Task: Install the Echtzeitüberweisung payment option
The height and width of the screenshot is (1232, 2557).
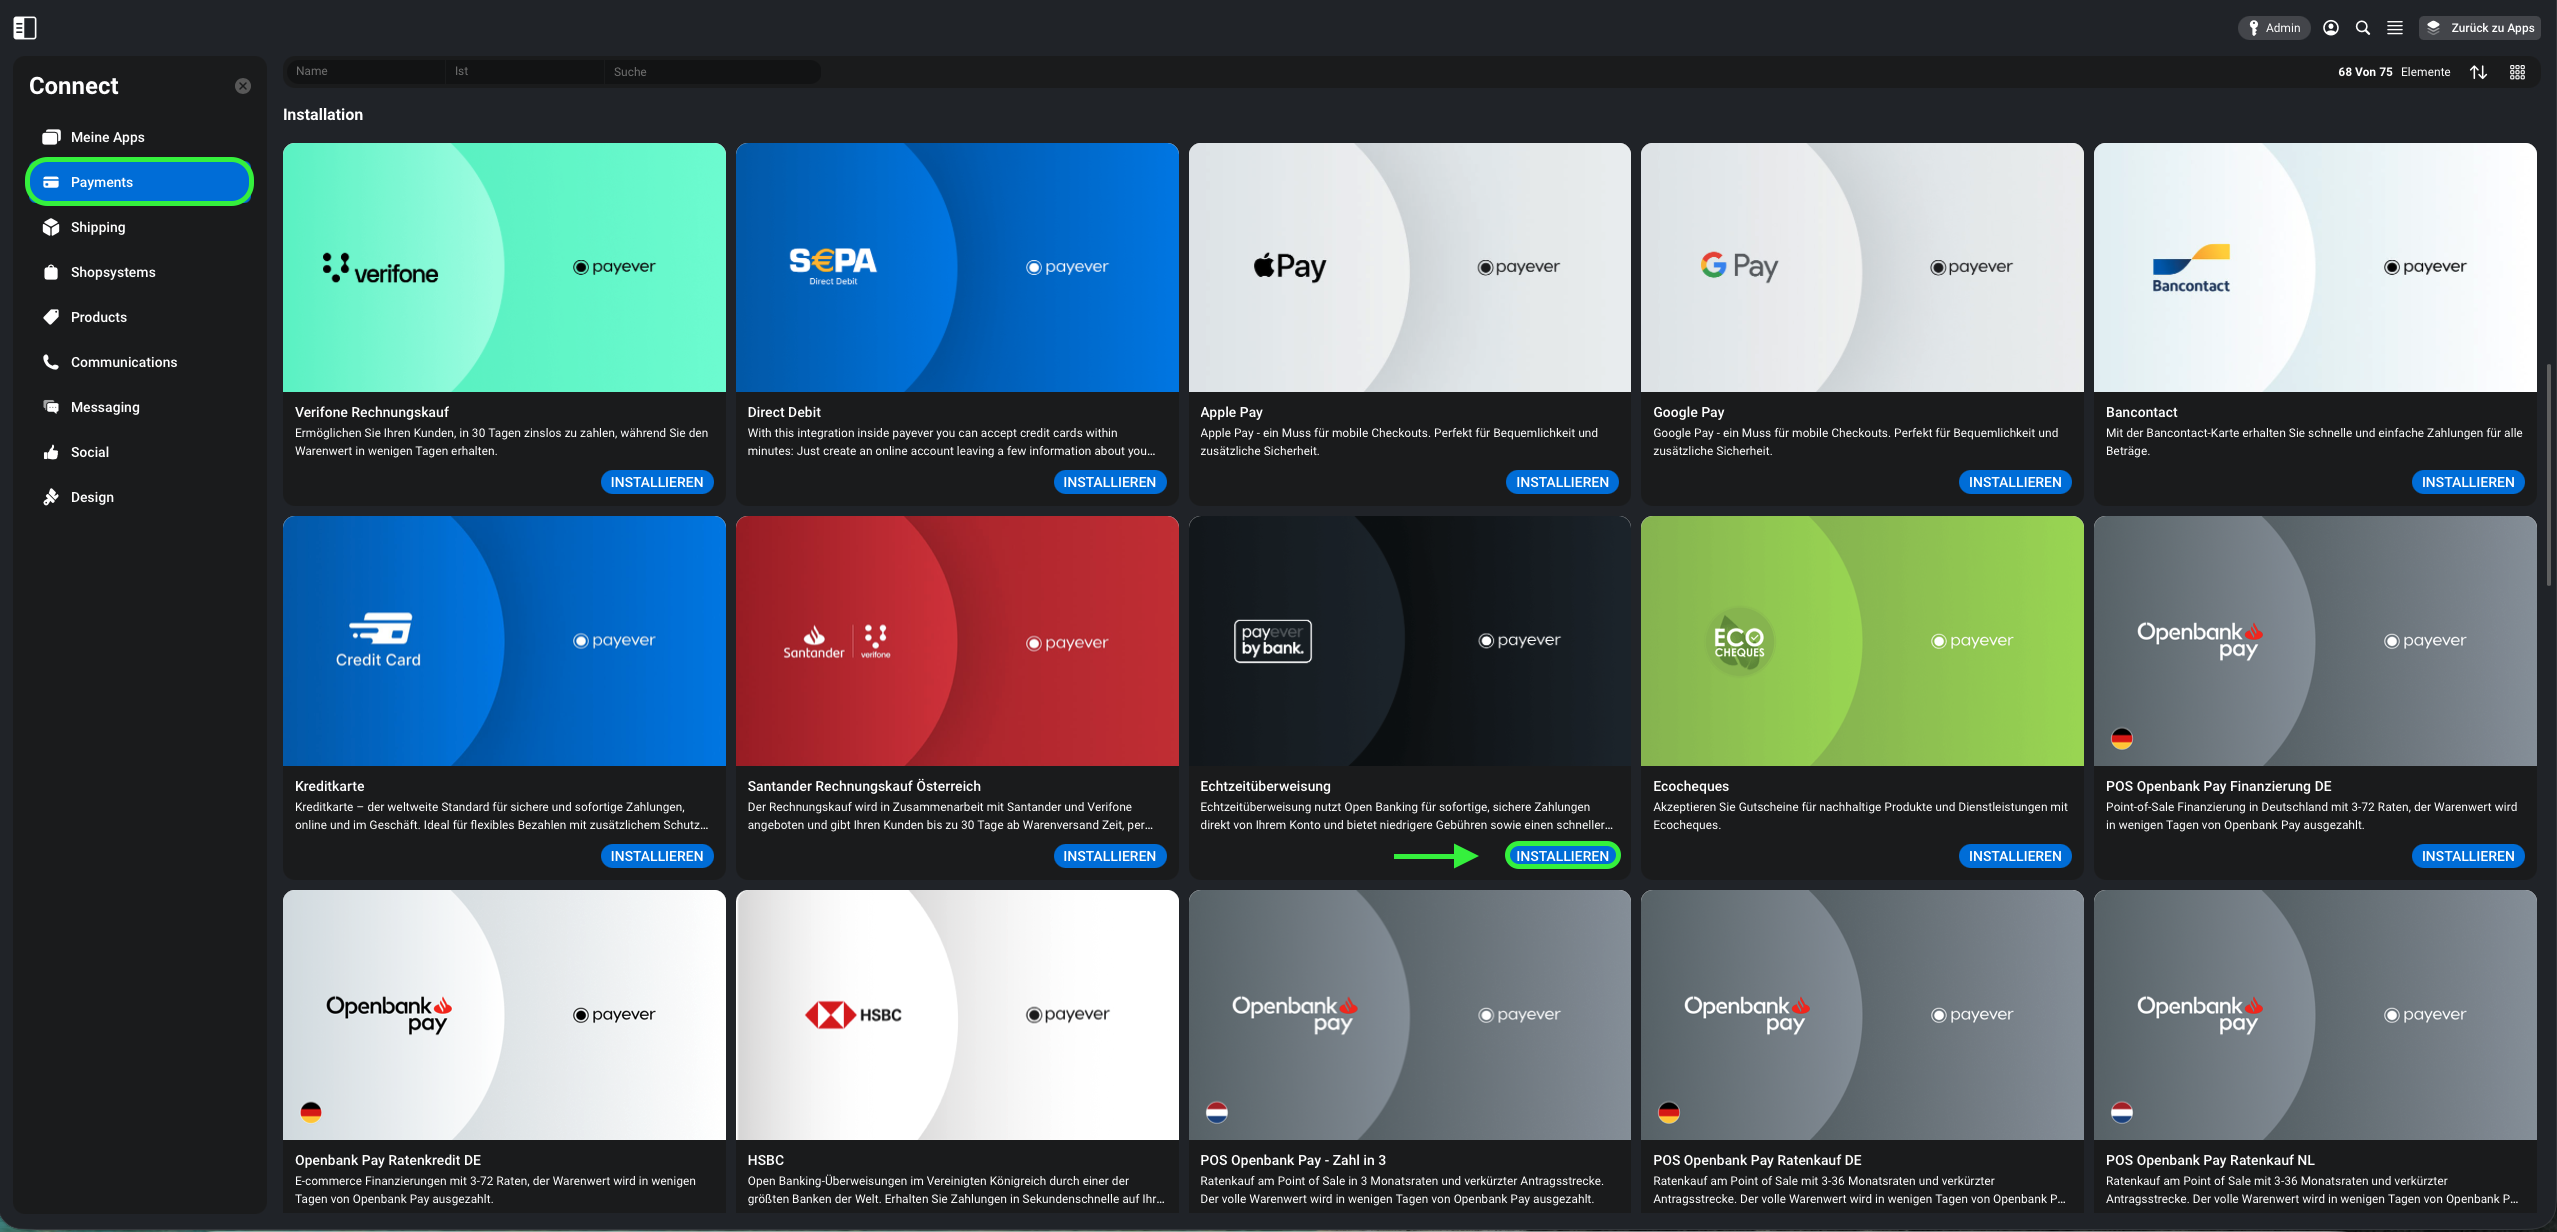Action: (1562, 856)
